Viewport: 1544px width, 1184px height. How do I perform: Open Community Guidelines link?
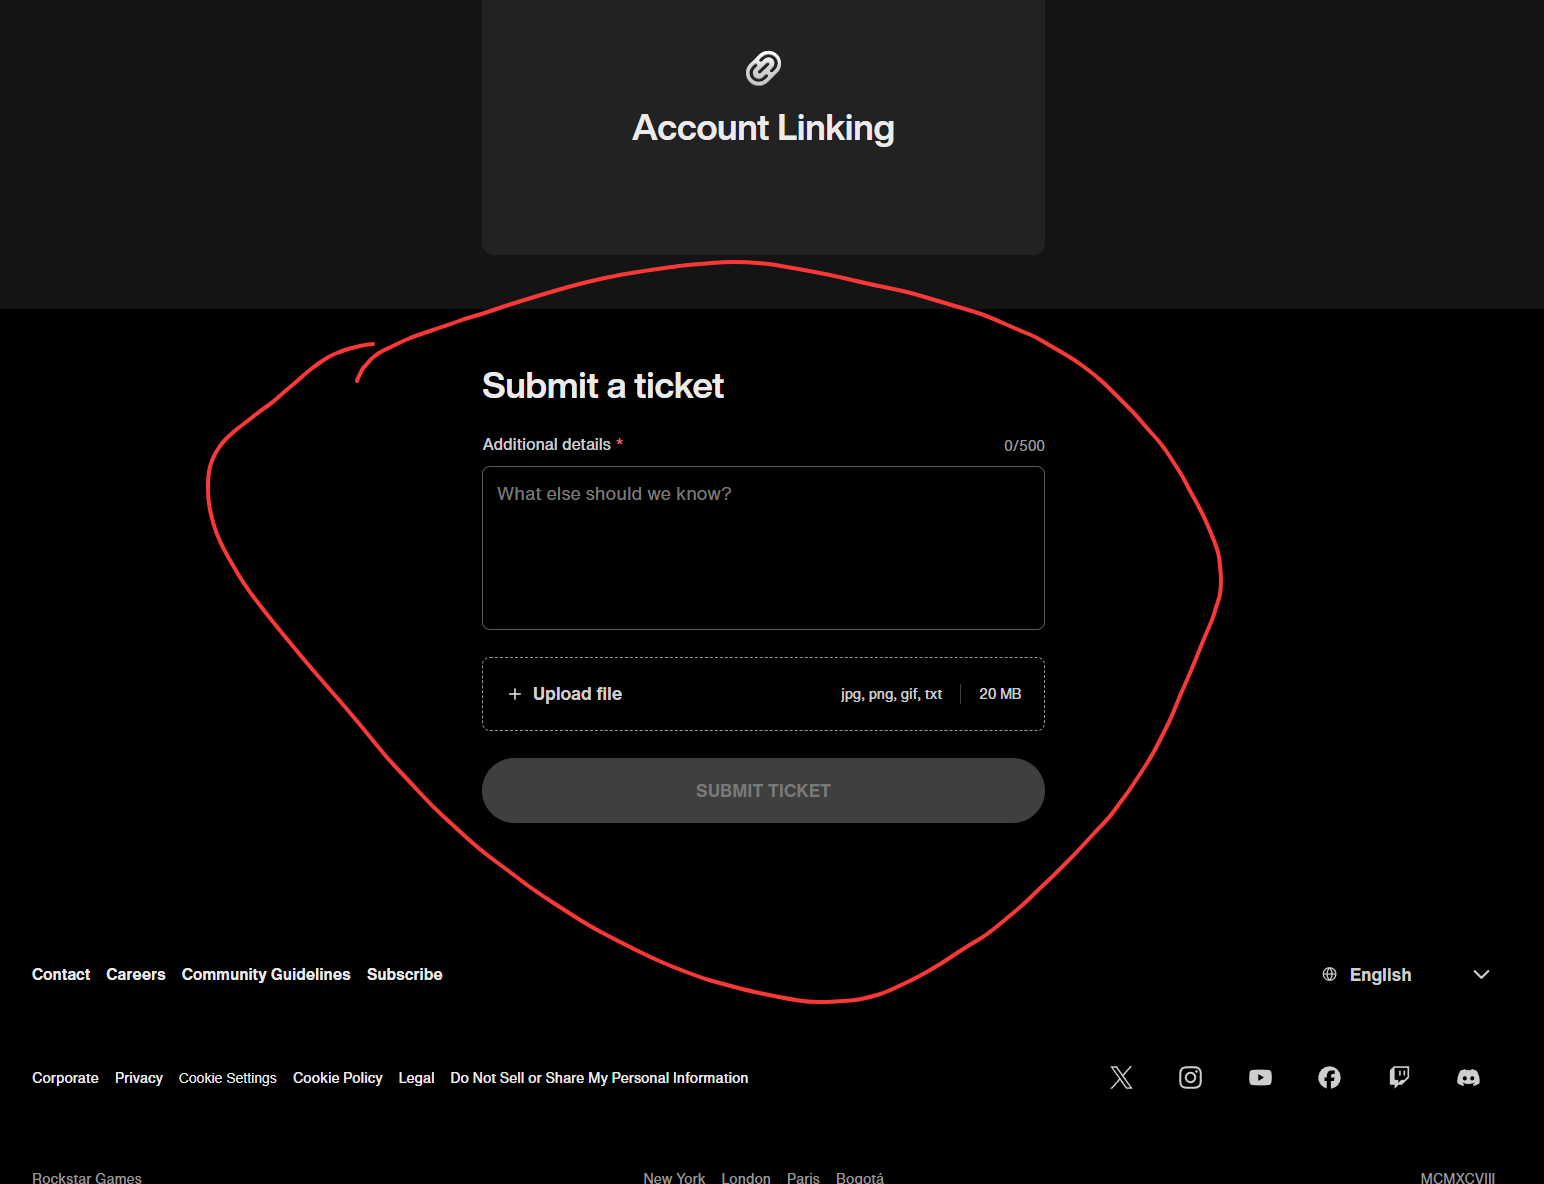(x=266, y=974)
